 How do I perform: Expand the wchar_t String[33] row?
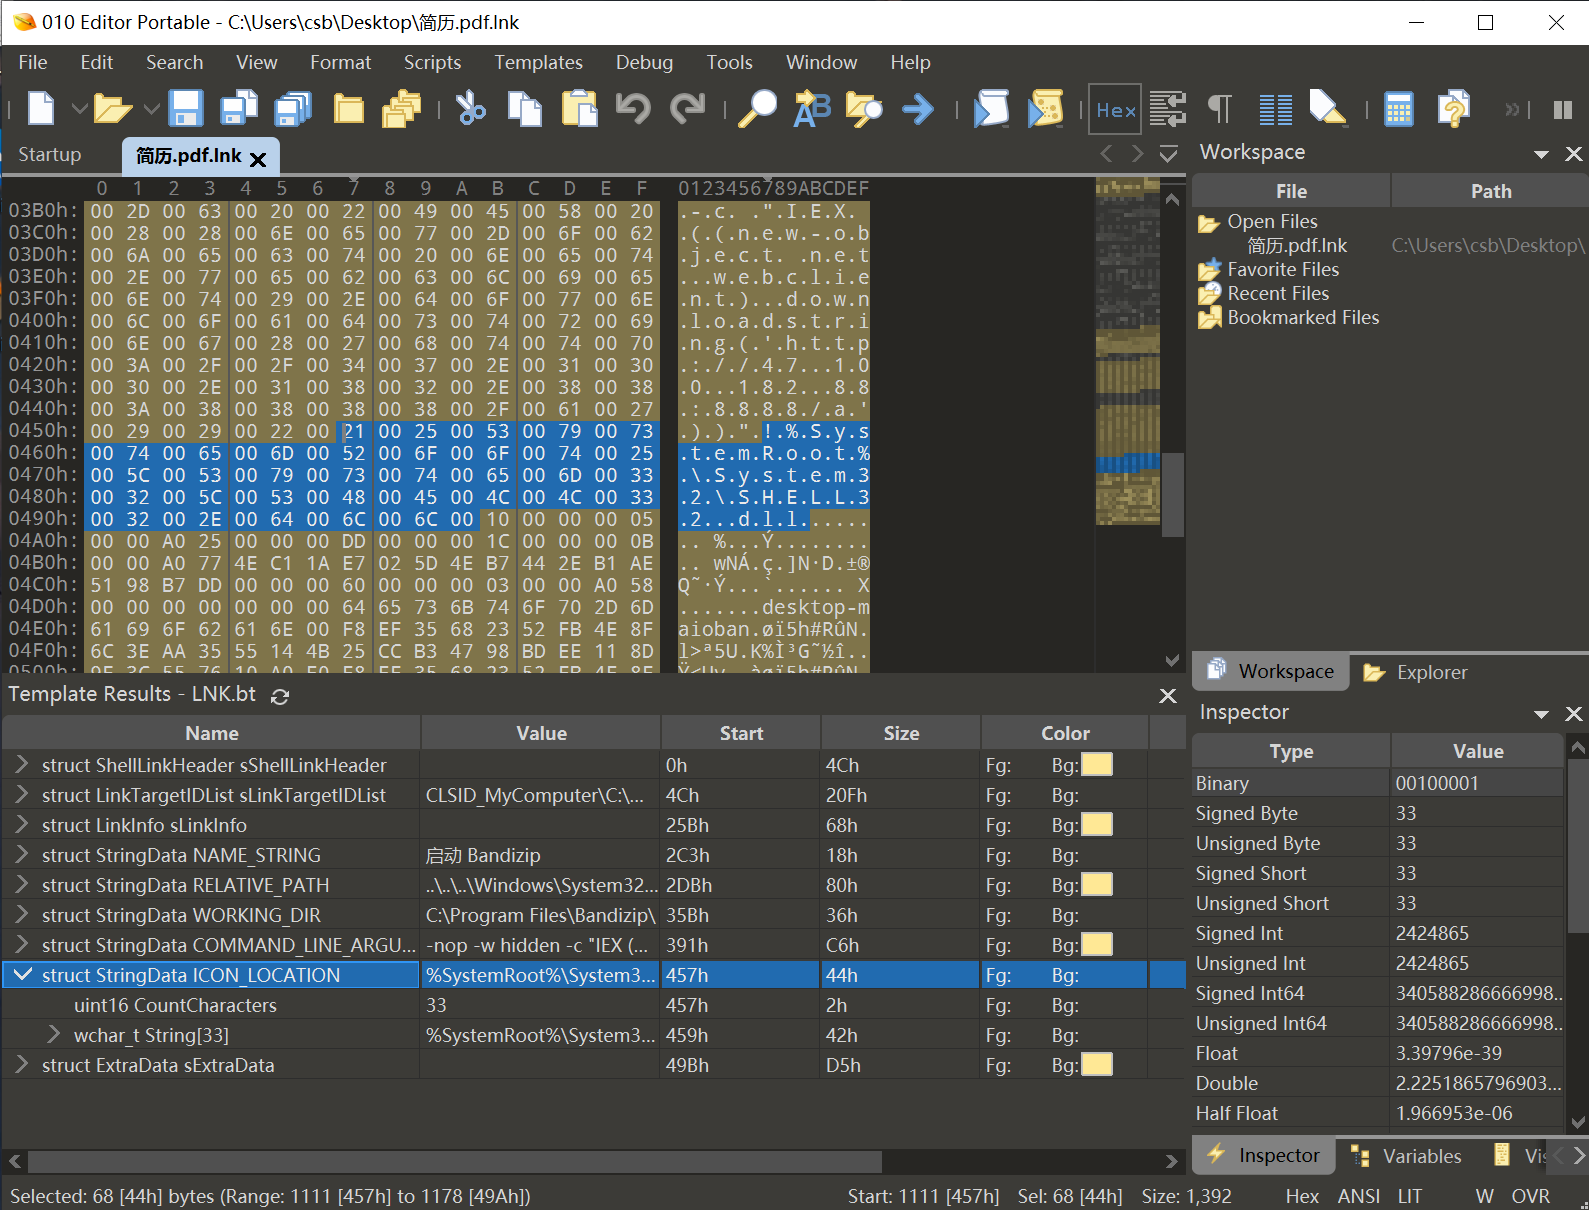click(x=54, y=1034)
